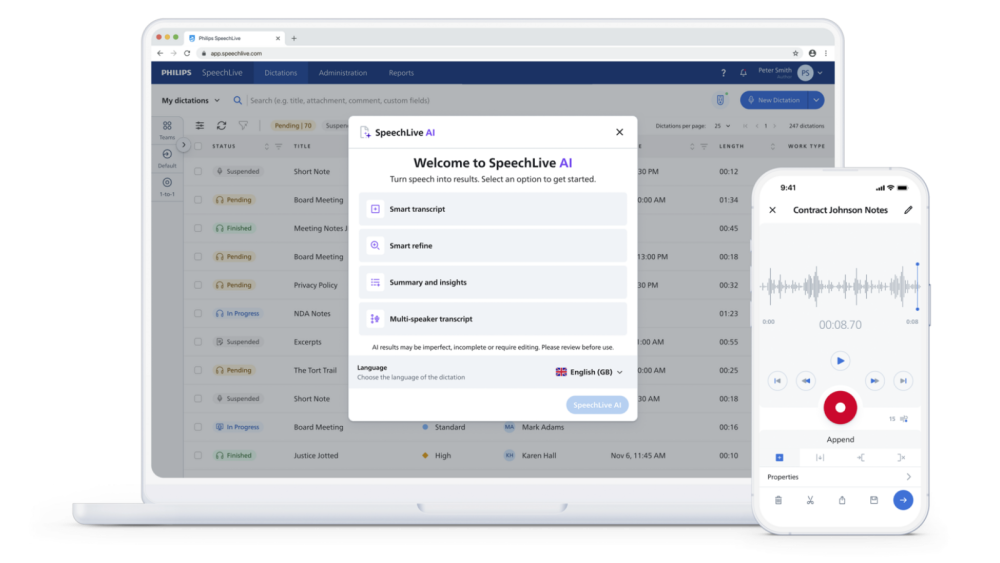Open the Administration tab

pos(342,73)
